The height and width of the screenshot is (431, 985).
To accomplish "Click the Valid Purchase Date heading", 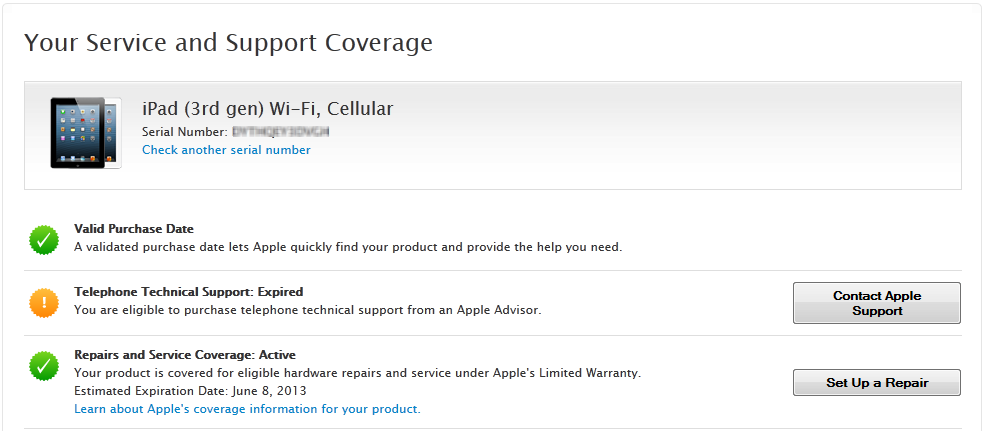I will (x=134, y=229).
